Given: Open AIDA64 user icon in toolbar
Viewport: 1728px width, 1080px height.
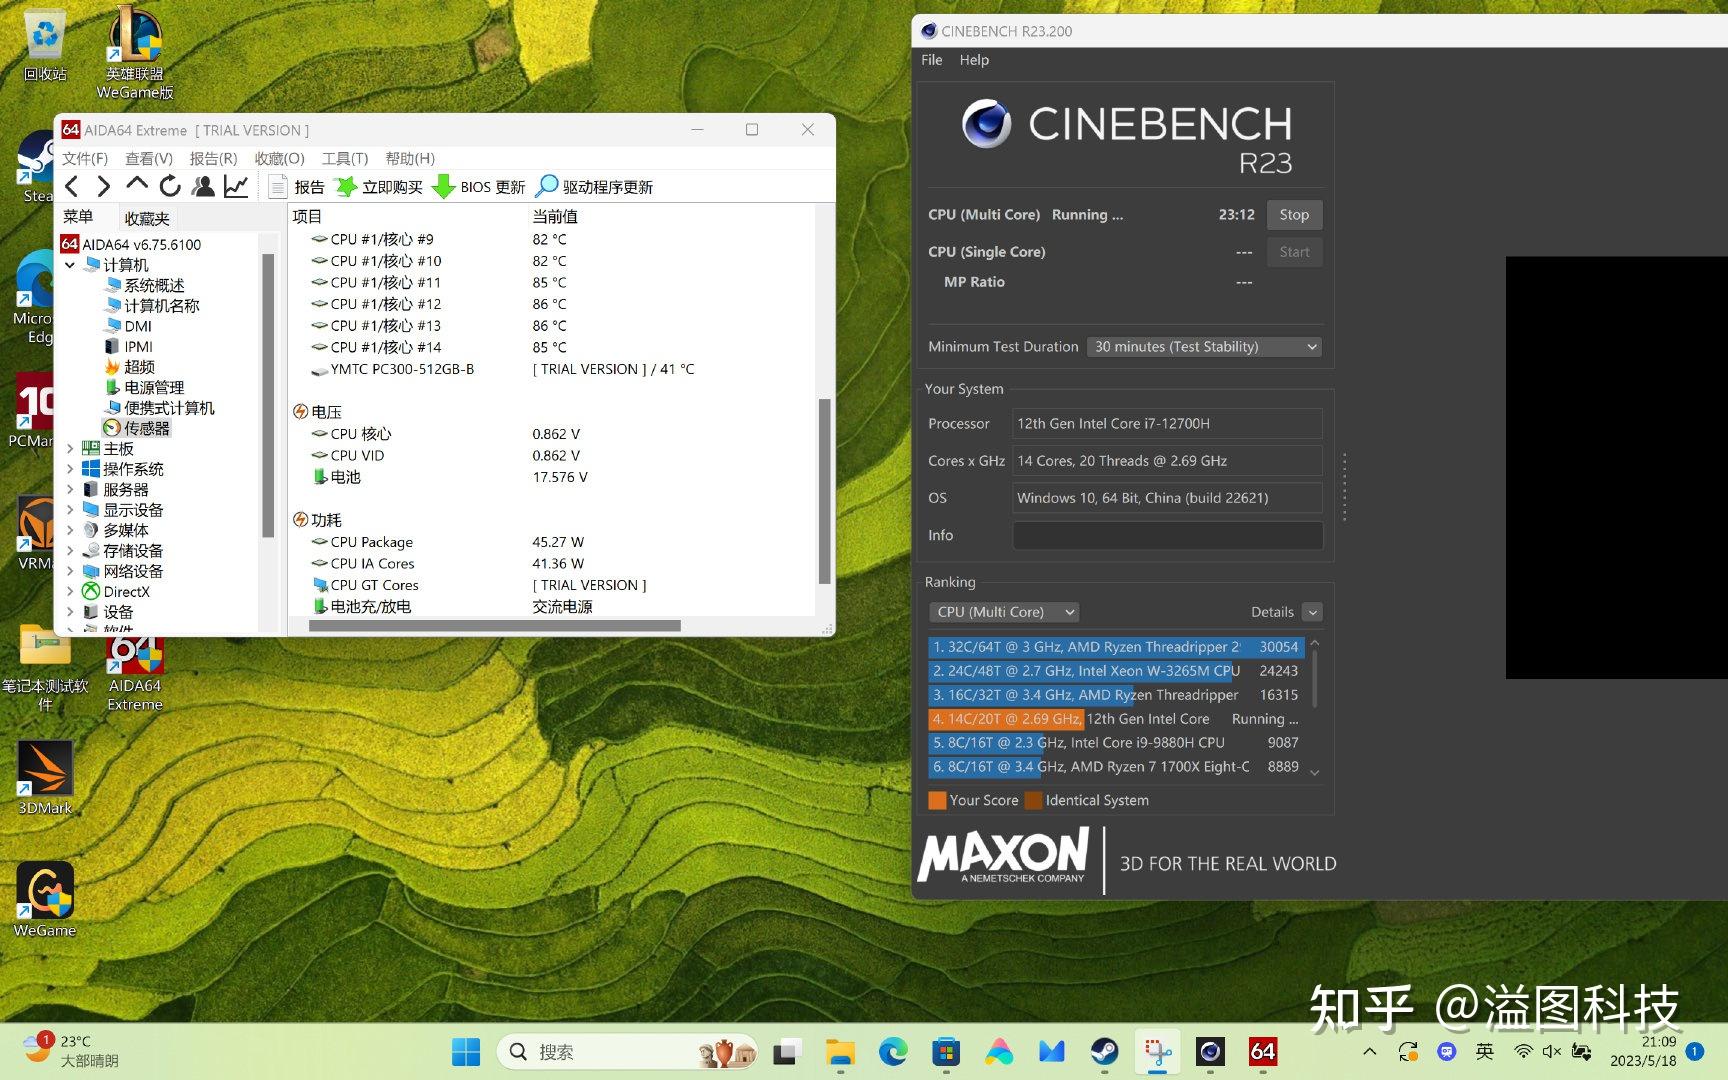Looking at the screenshot, I should (203, 186).
